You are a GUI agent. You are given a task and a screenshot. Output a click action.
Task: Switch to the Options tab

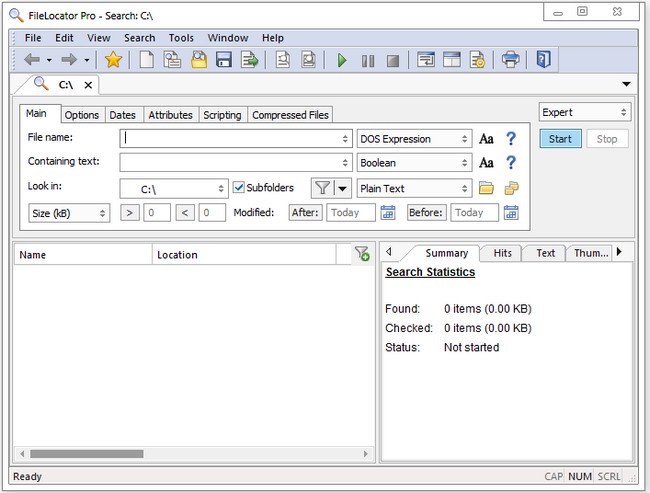82,115
